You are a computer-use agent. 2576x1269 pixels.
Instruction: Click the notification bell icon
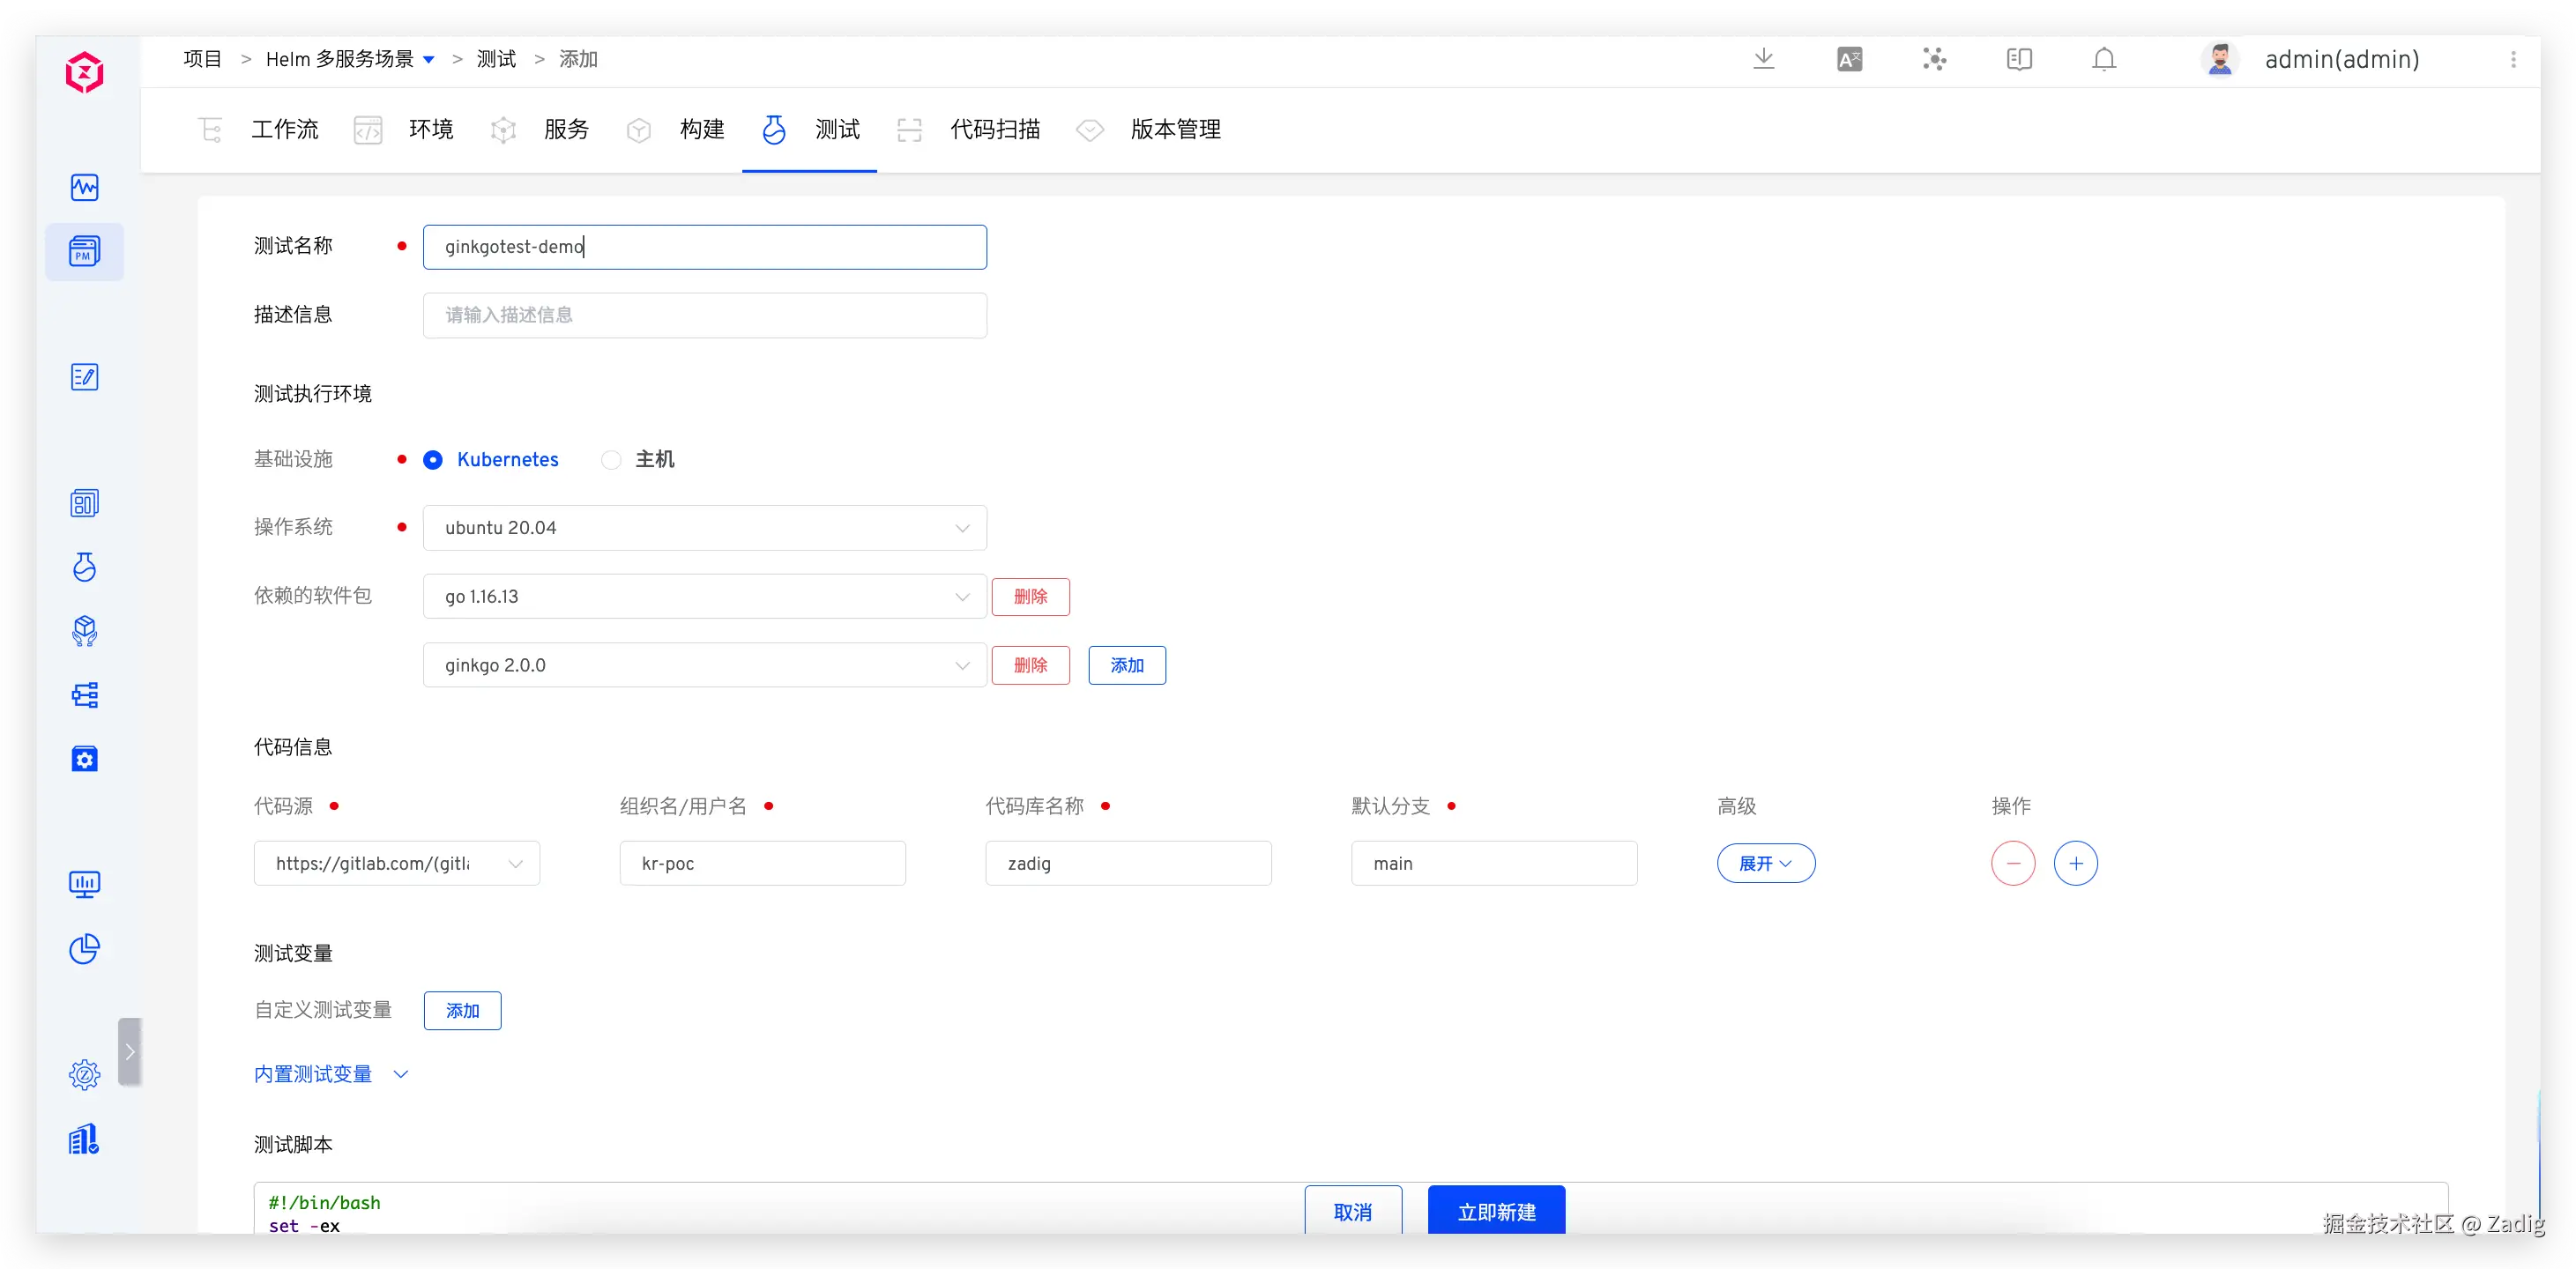coord(2104,60)
